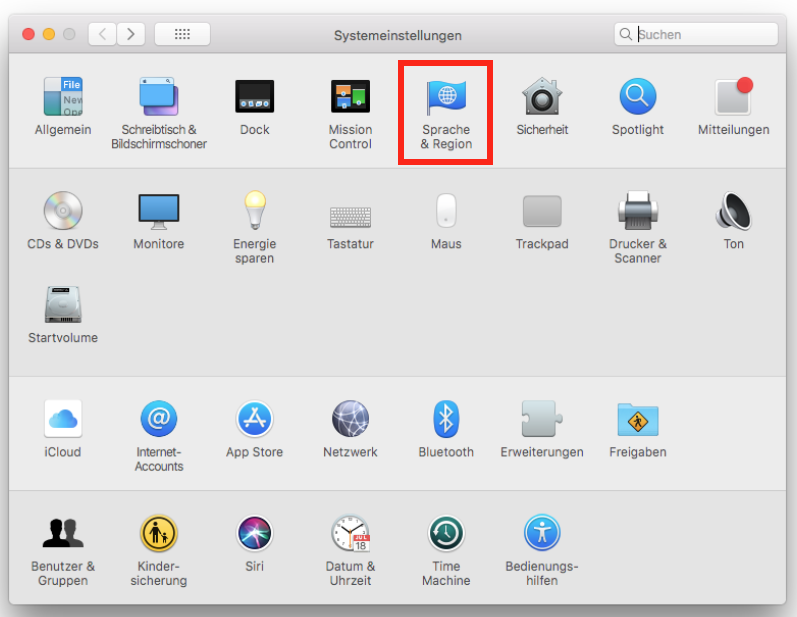Go back with the left arrow button

(102, 34)
